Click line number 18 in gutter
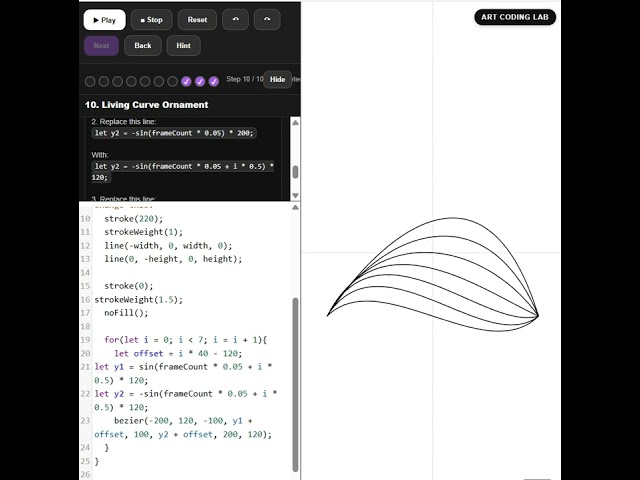 85,327
